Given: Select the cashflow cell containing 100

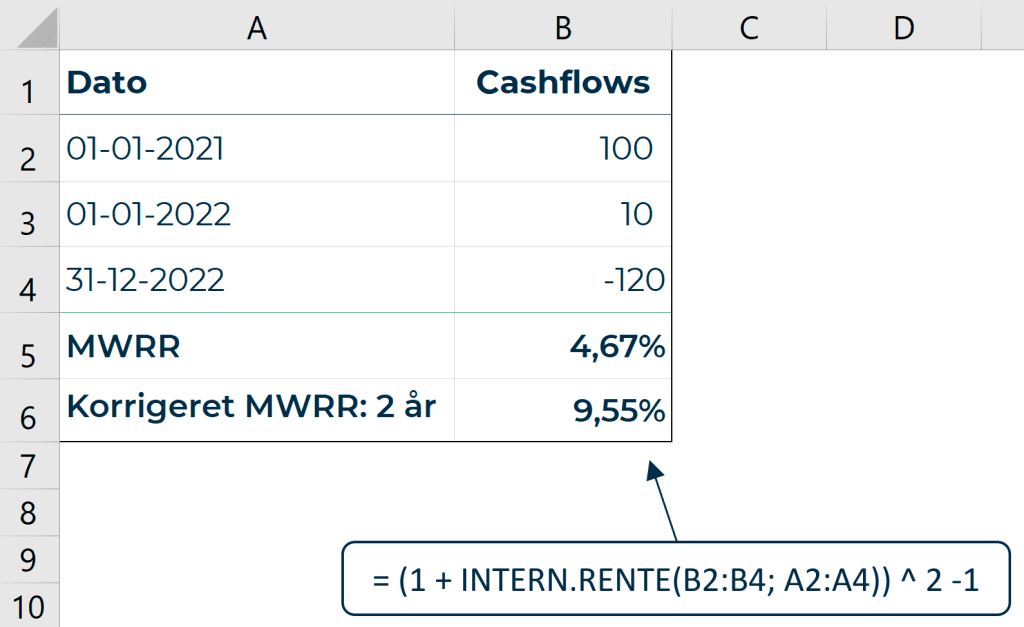Looking at the screenshot, I should [563, 148].
